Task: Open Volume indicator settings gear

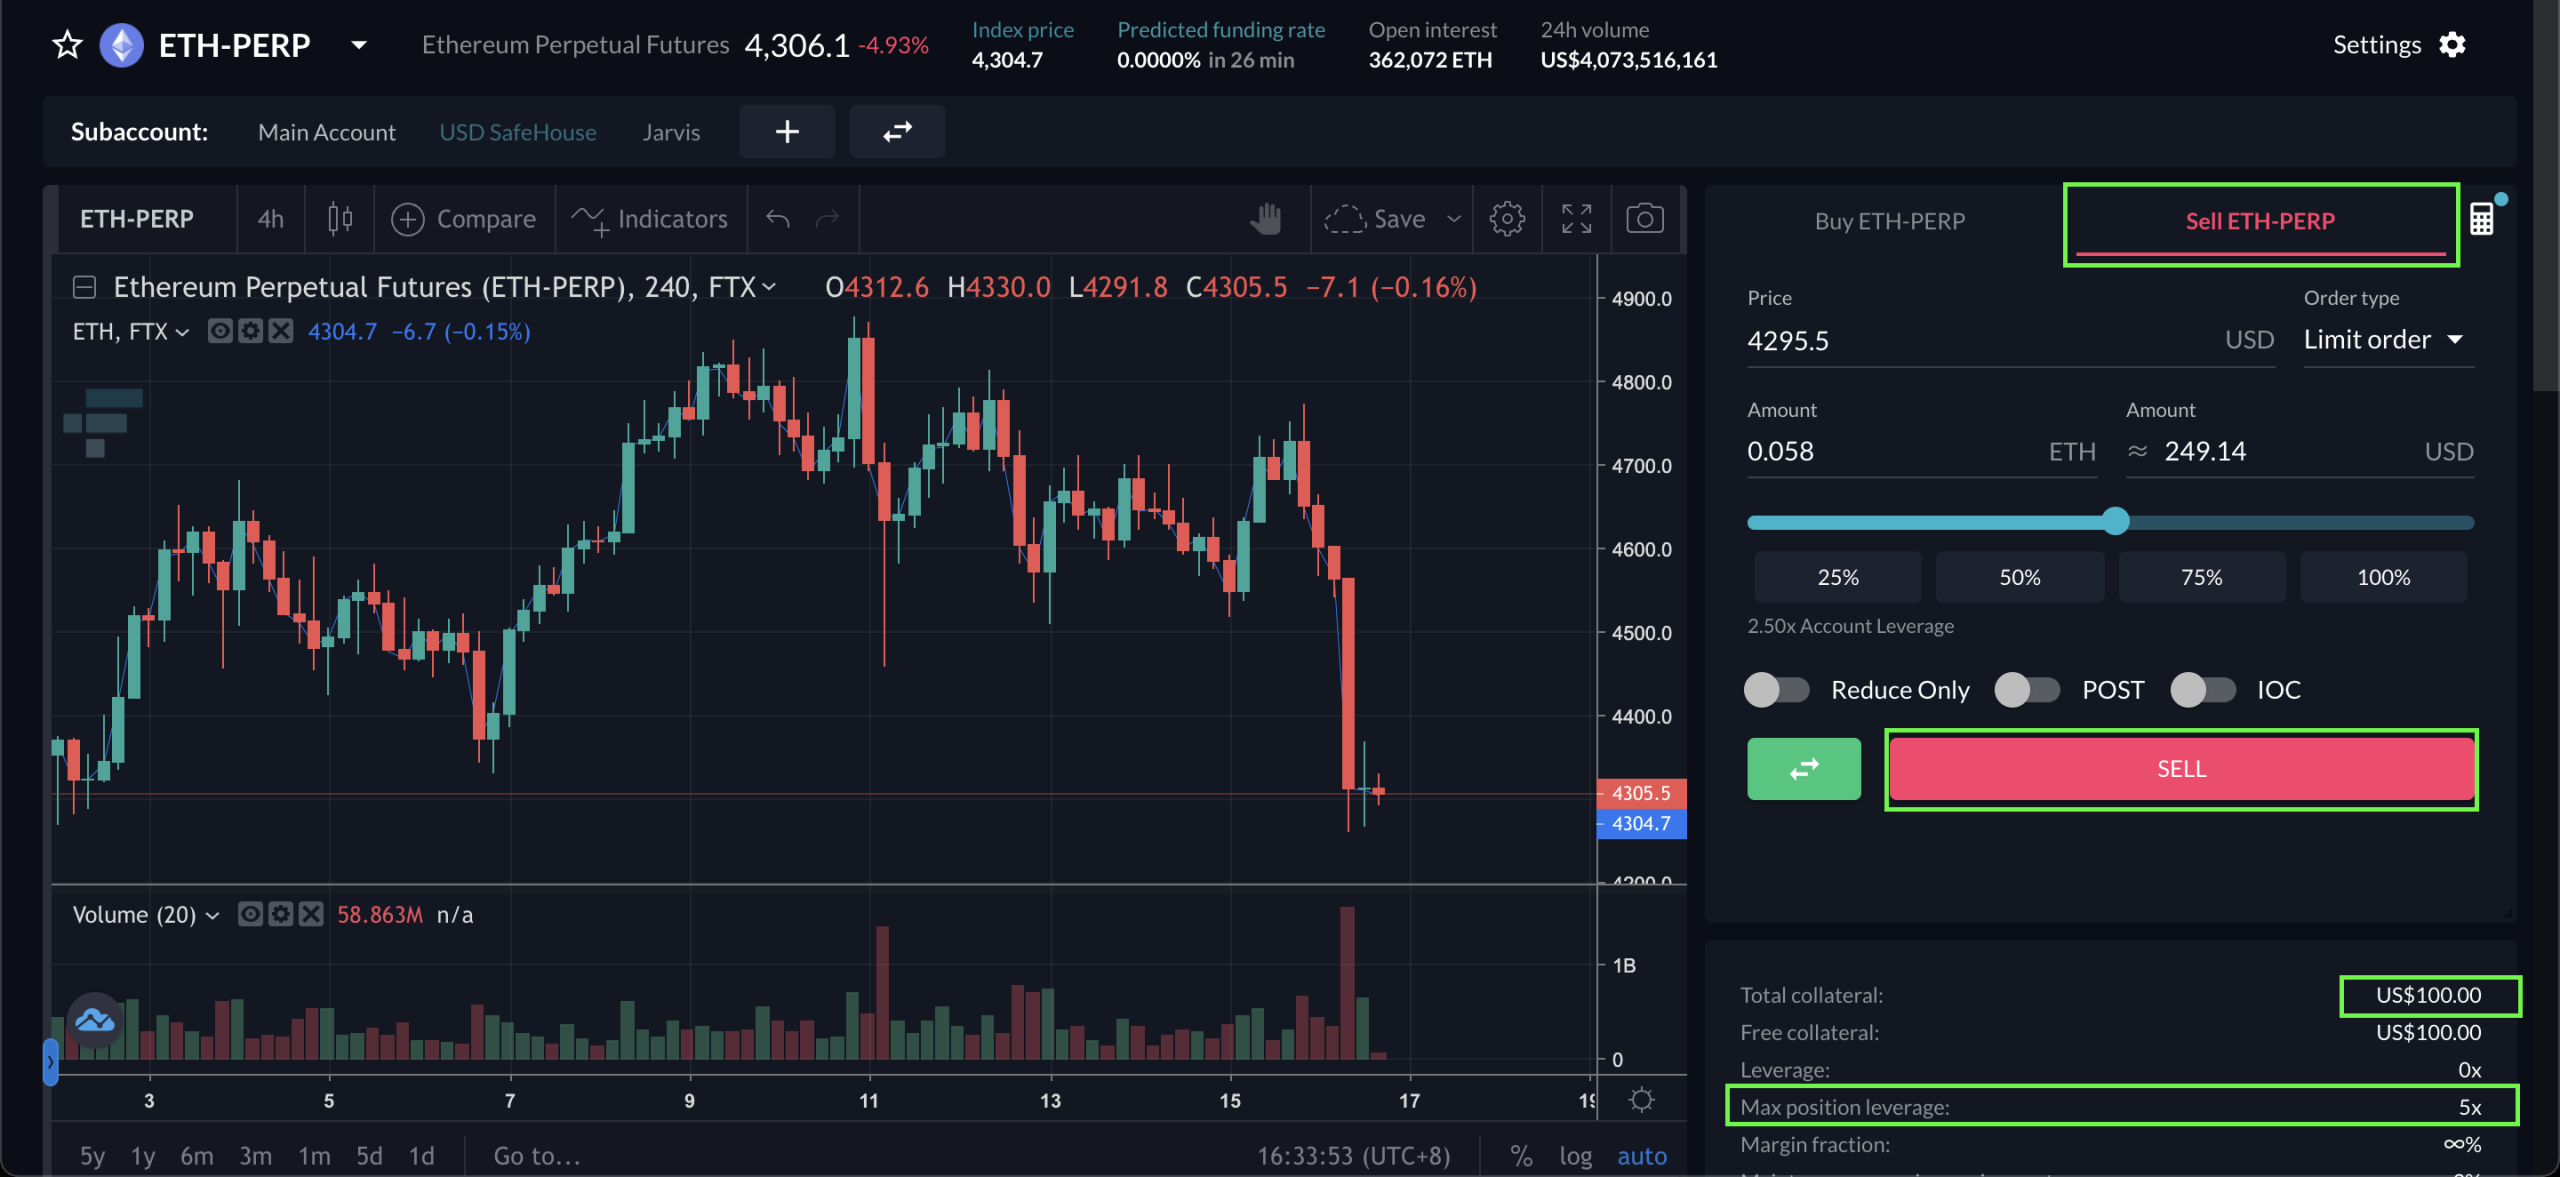Action: coord(281,914)
